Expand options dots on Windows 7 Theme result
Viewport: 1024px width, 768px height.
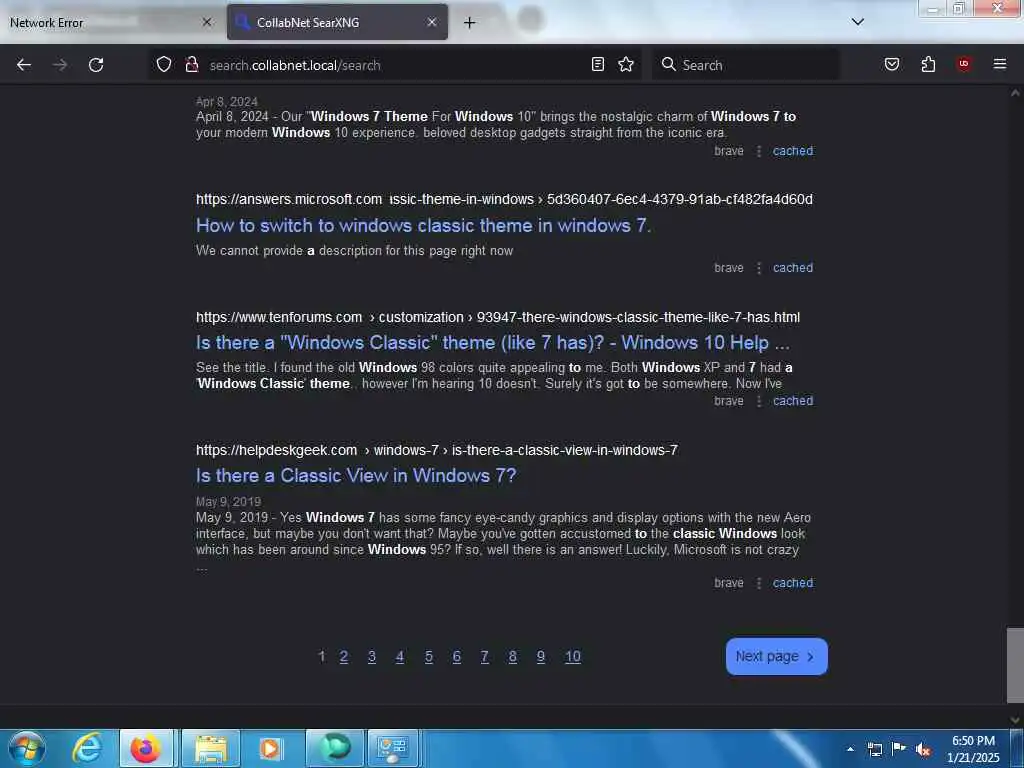click(x=759, y=152)
